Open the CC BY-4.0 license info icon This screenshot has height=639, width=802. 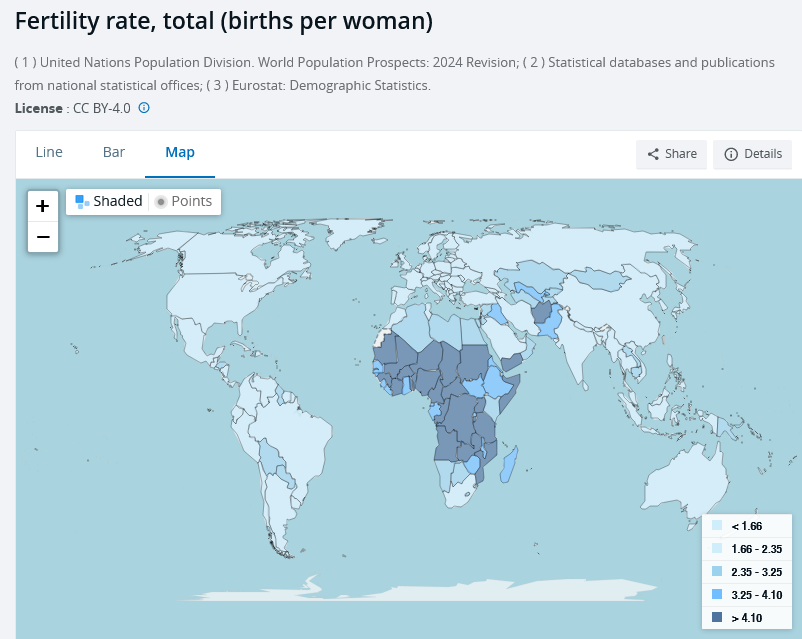click(144, 108)
